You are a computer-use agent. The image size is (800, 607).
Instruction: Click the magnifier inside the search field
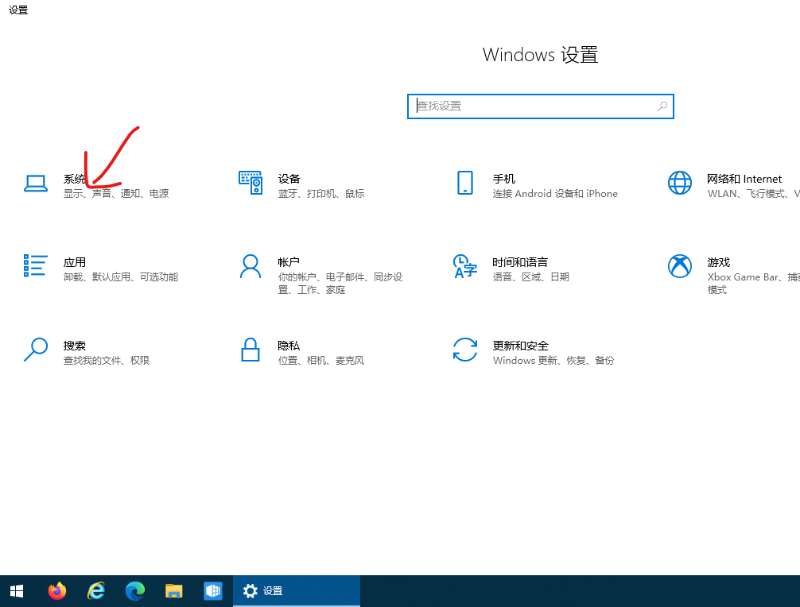[x=662, y=105]
